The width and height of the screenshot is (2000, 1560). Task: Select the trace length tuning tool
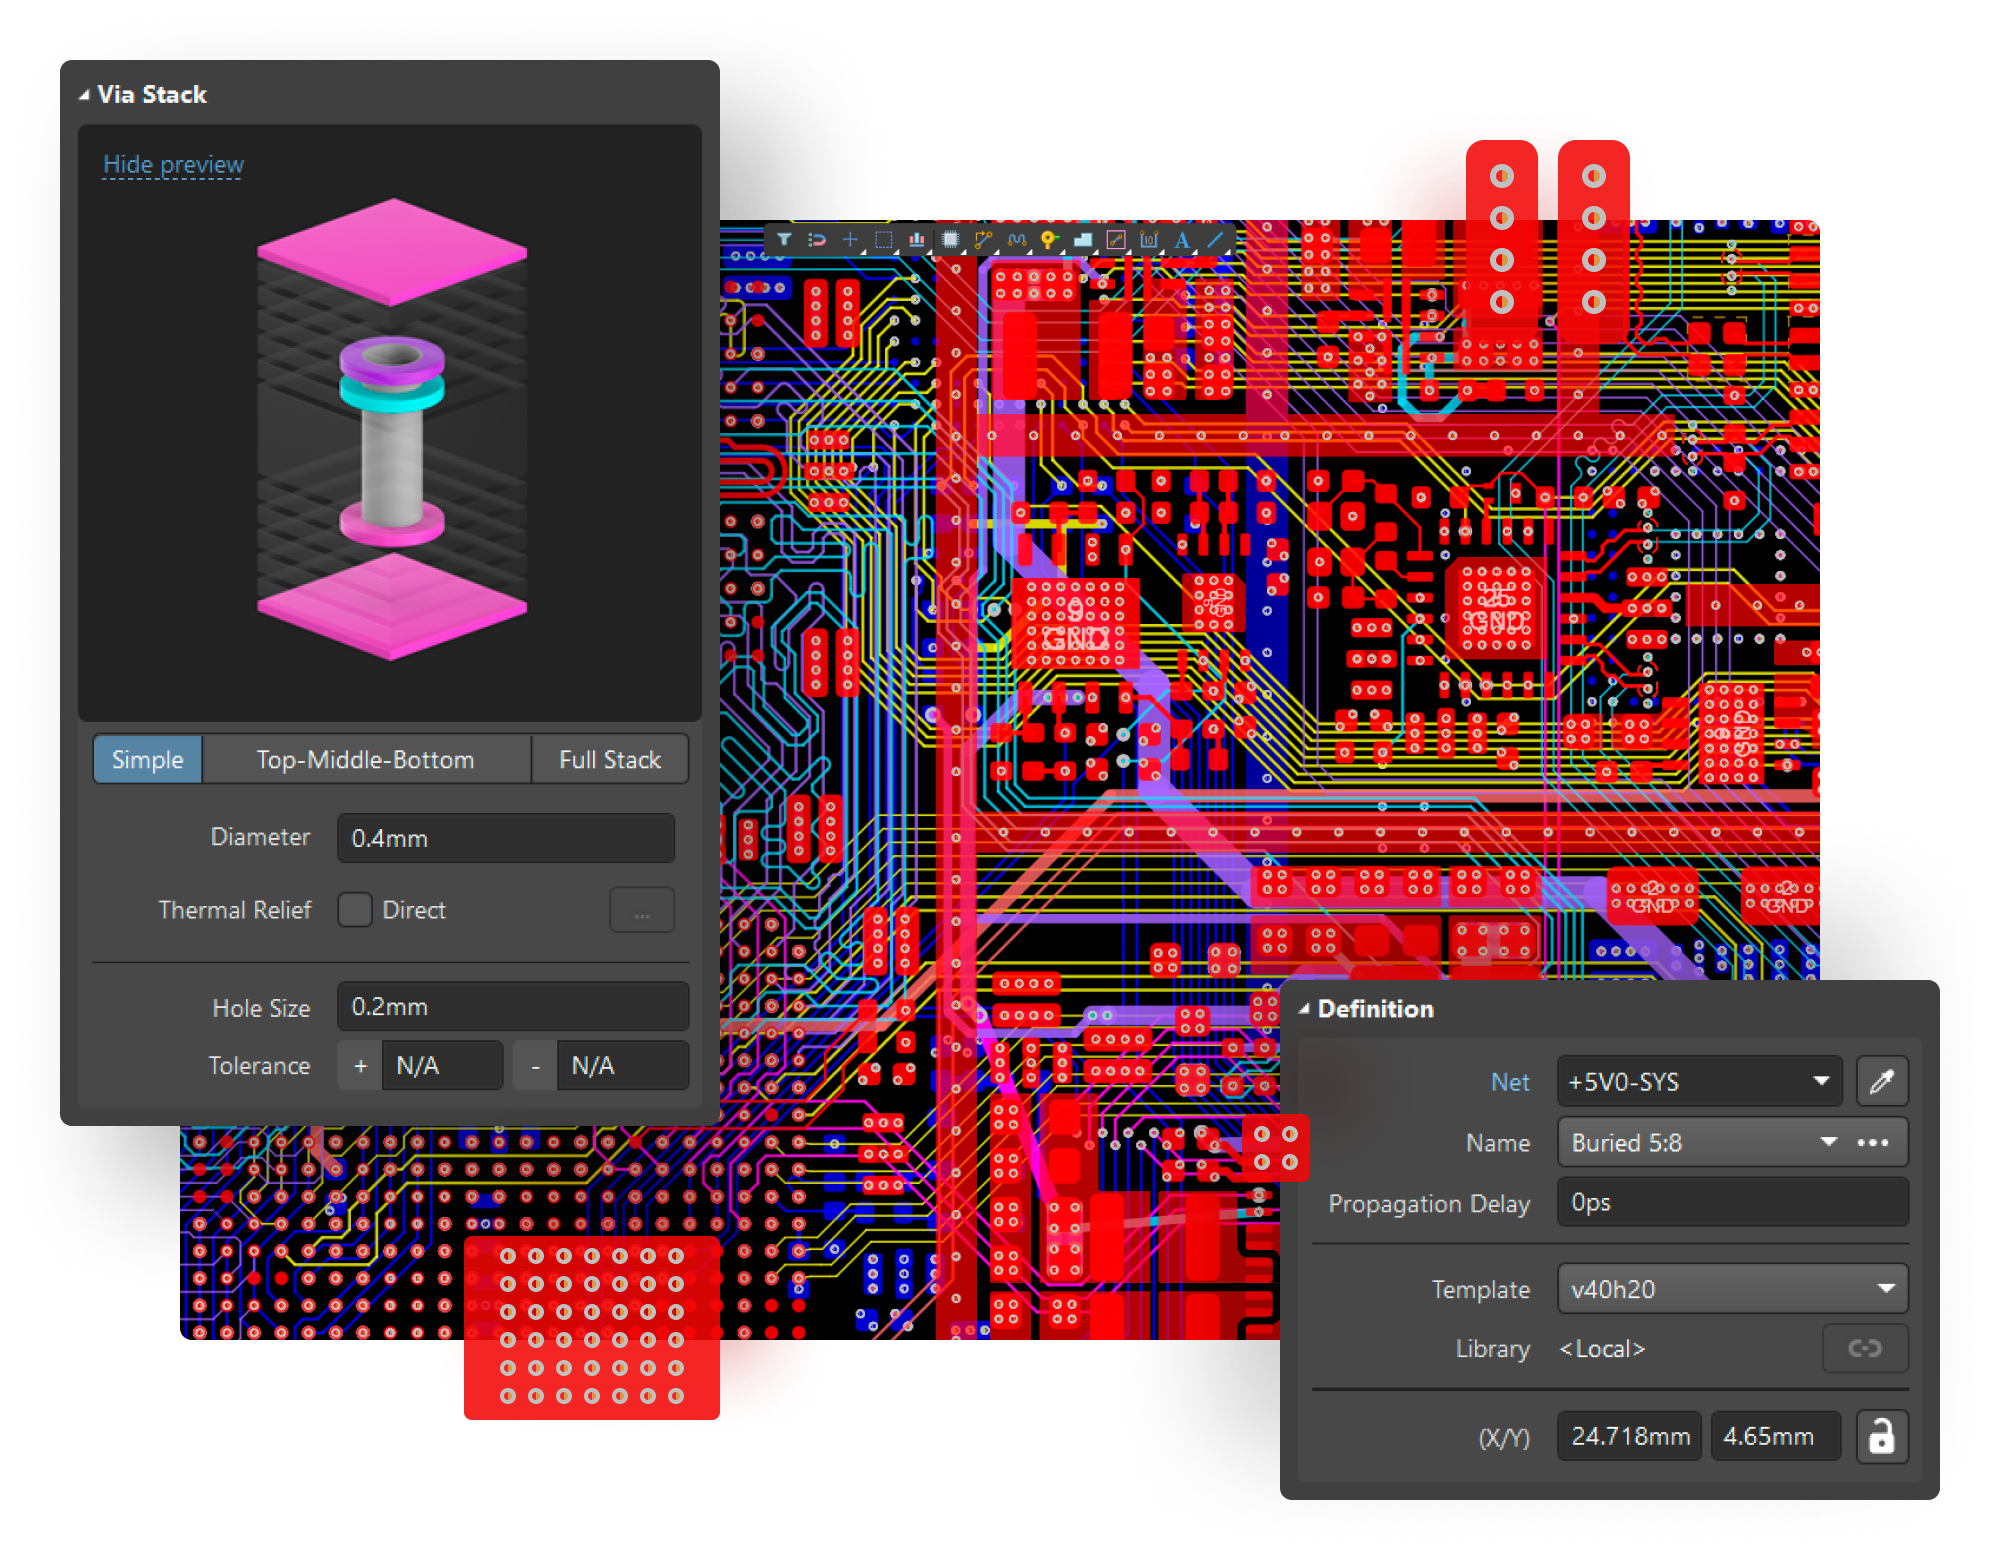[x=1017, y=240]
